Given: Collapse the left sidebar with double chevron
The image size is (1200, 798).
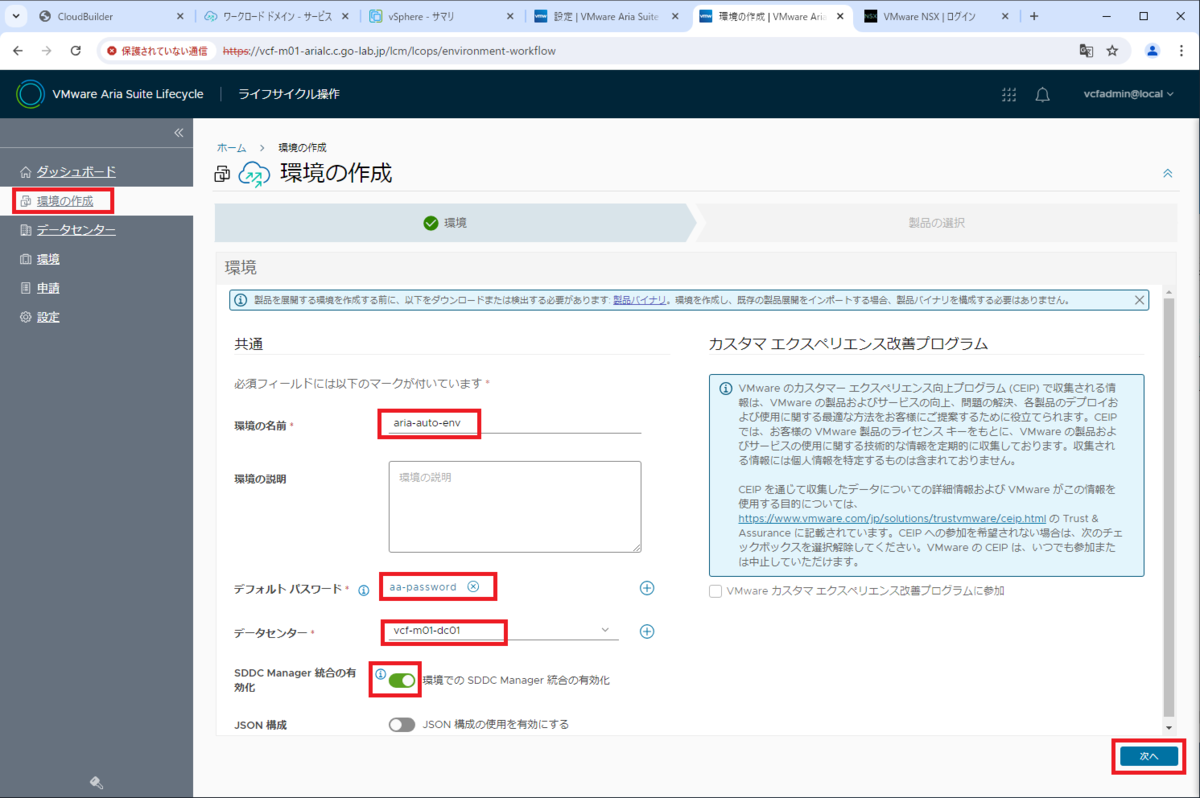Looking at the screenshot, I should click(x=179, y=133).
